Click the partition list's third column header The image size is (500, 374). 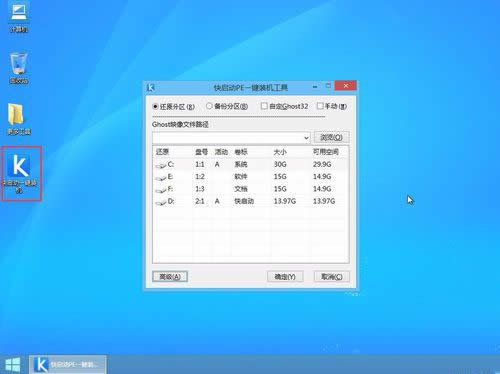tap(221, 152)
